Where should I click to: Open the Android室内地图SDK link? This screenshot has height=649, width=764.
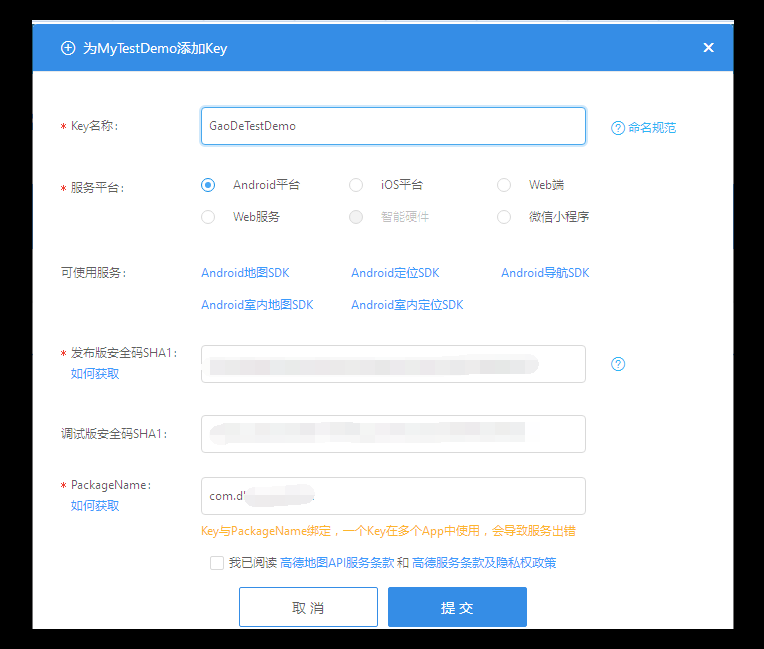coord(257,305)
